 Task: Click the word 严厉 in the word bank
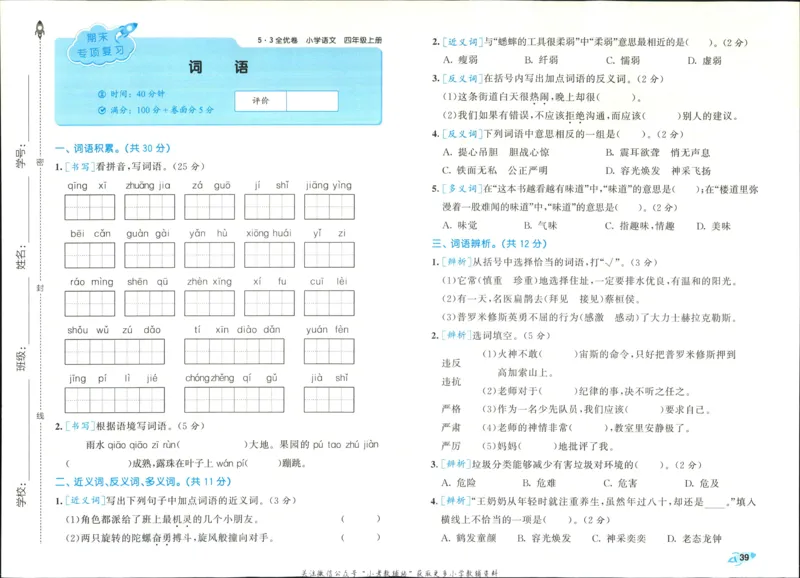pos(451,446)
